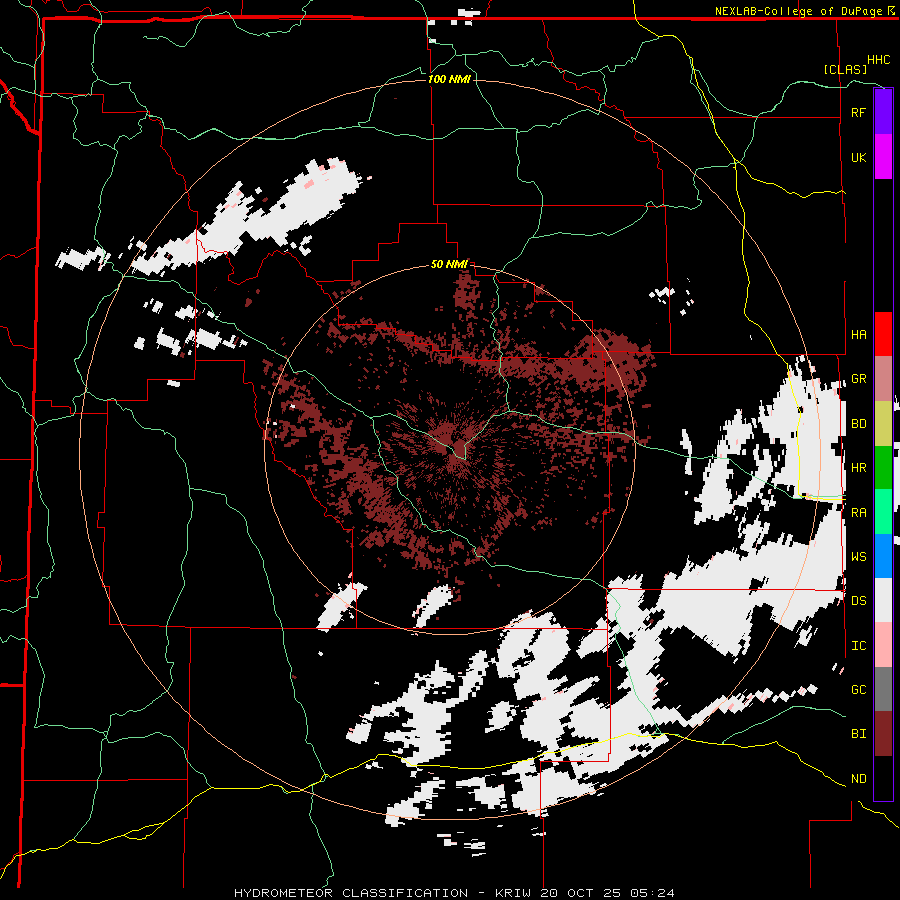Click the KRIW radar site identifier
The height and width of the screenshot is (900, 900).
[514, 893]
